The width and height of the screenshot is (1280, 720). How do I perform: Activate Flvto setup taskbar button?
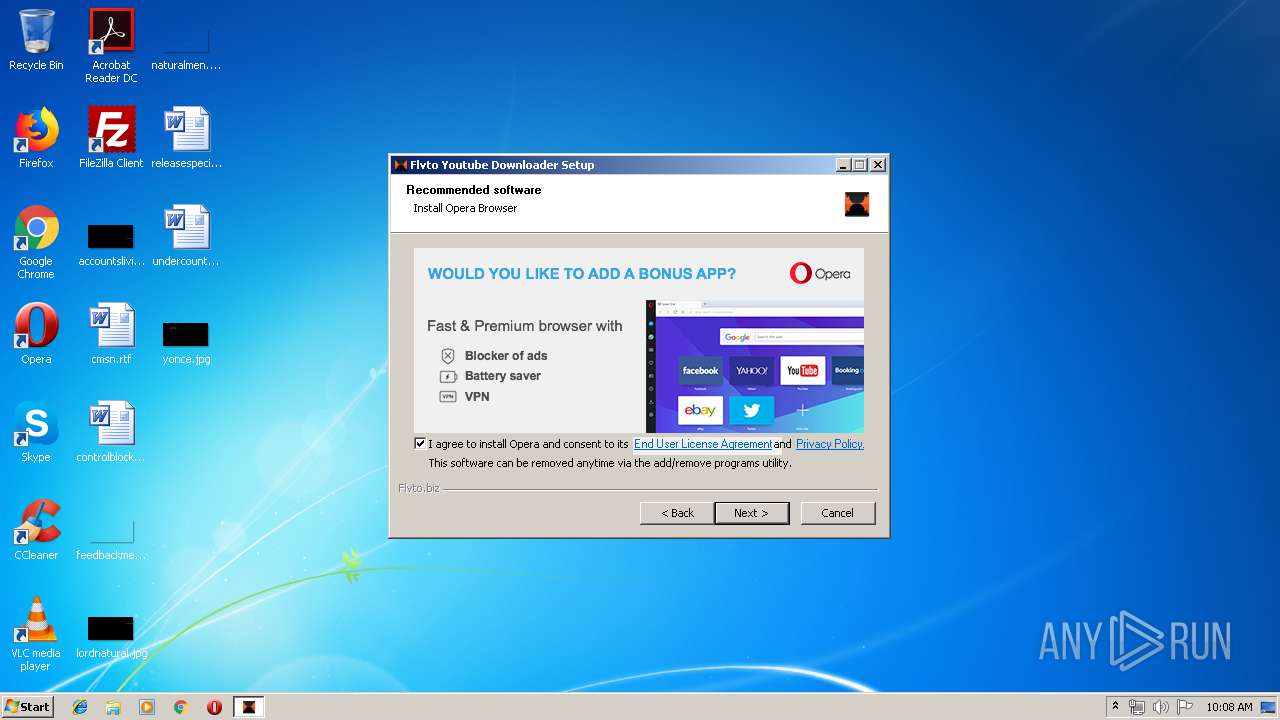(249, 707)
